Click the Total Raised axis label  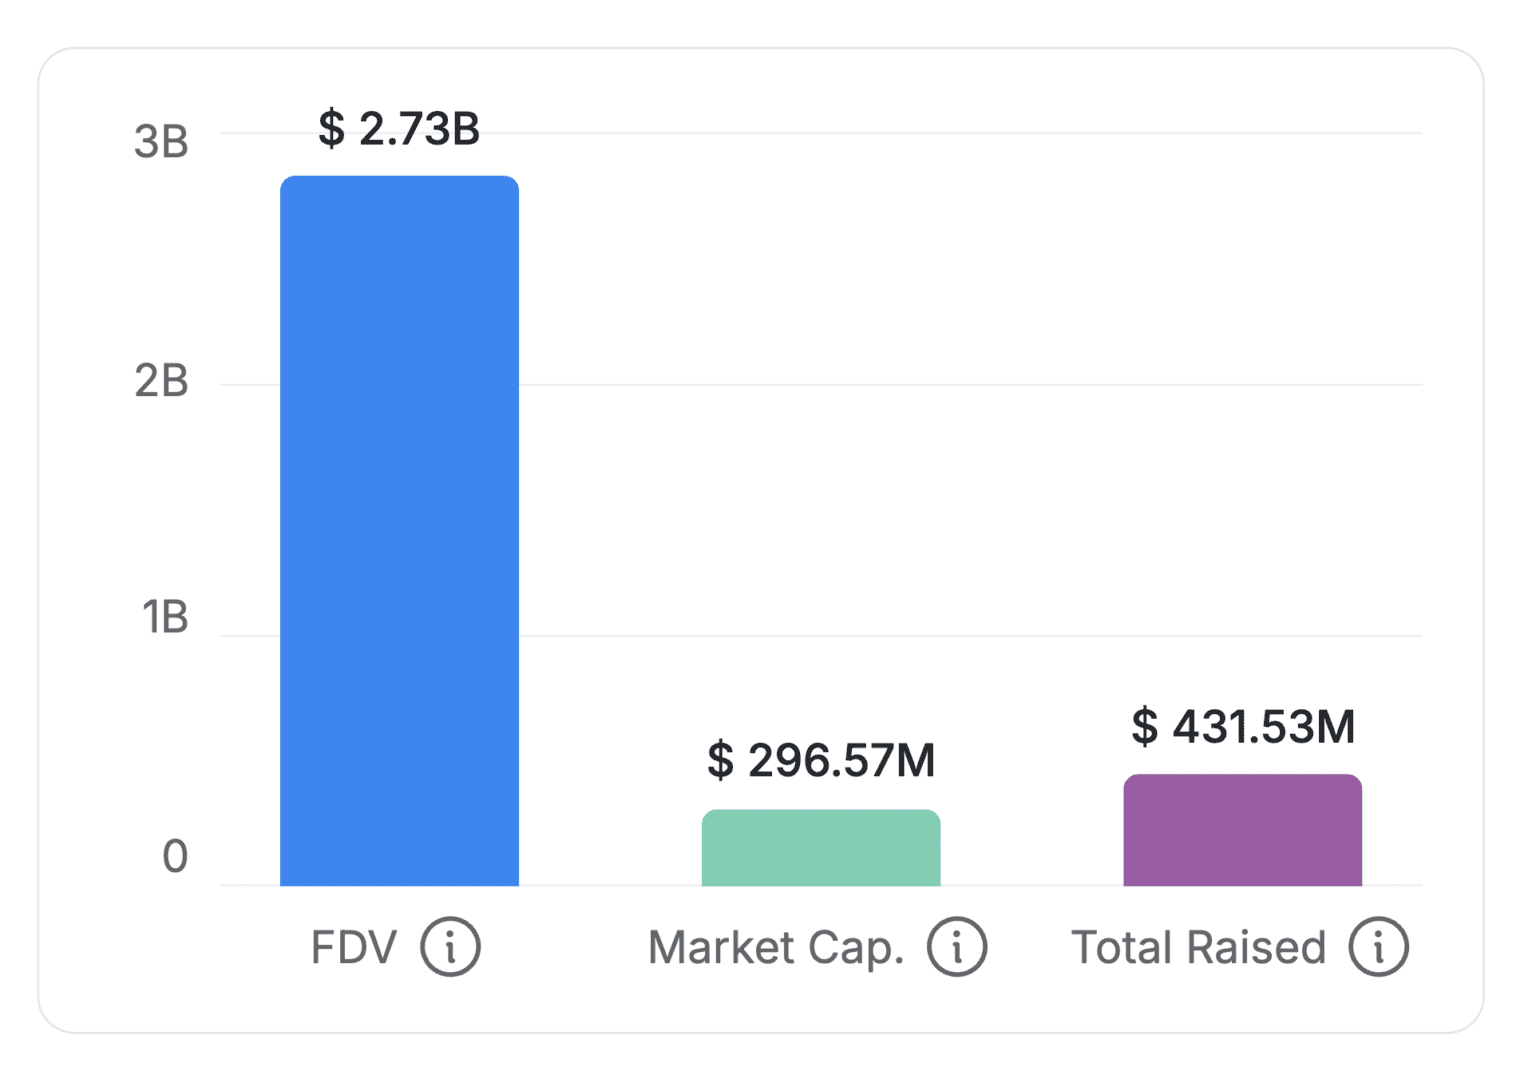[1198, 947]
